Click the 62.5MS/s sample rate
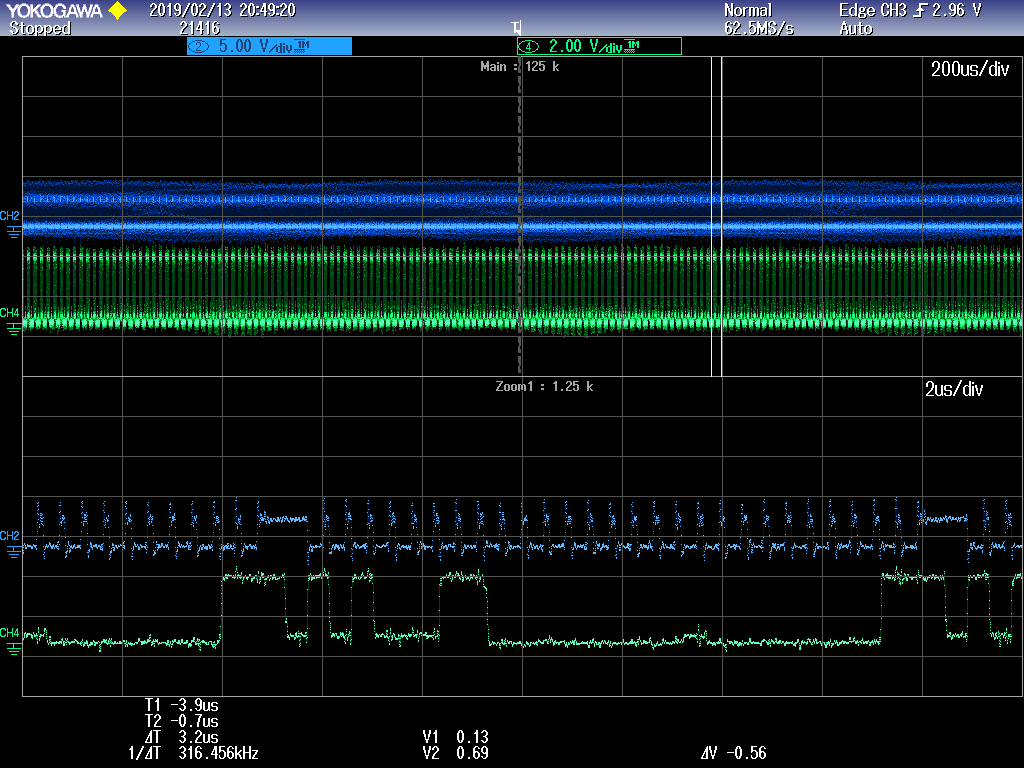Screen dimensions: 1024x768 tap(759, 28)
